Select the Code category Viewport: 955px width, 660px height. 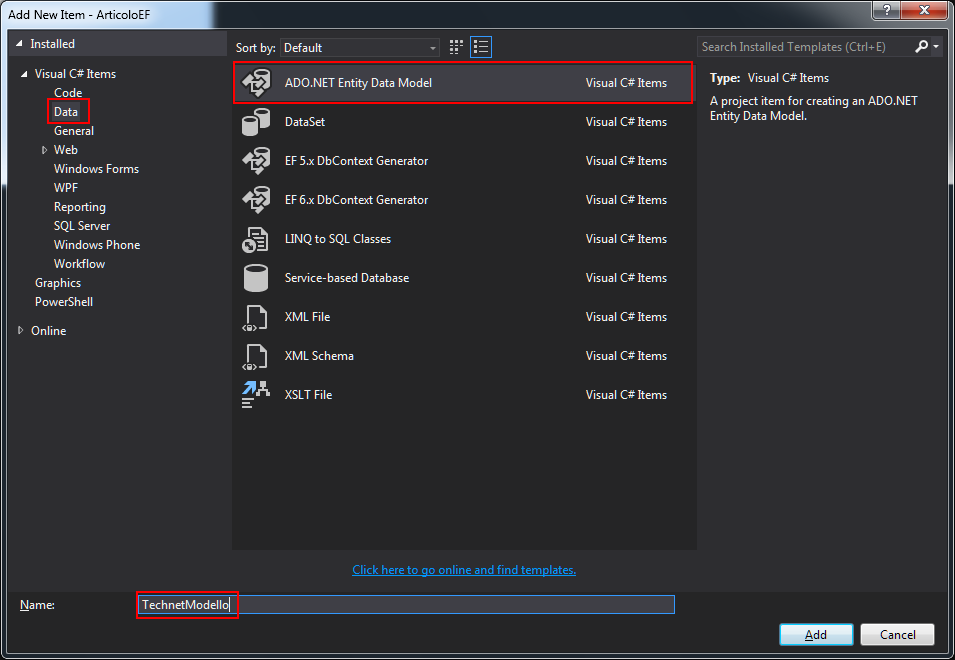point(68,93)
